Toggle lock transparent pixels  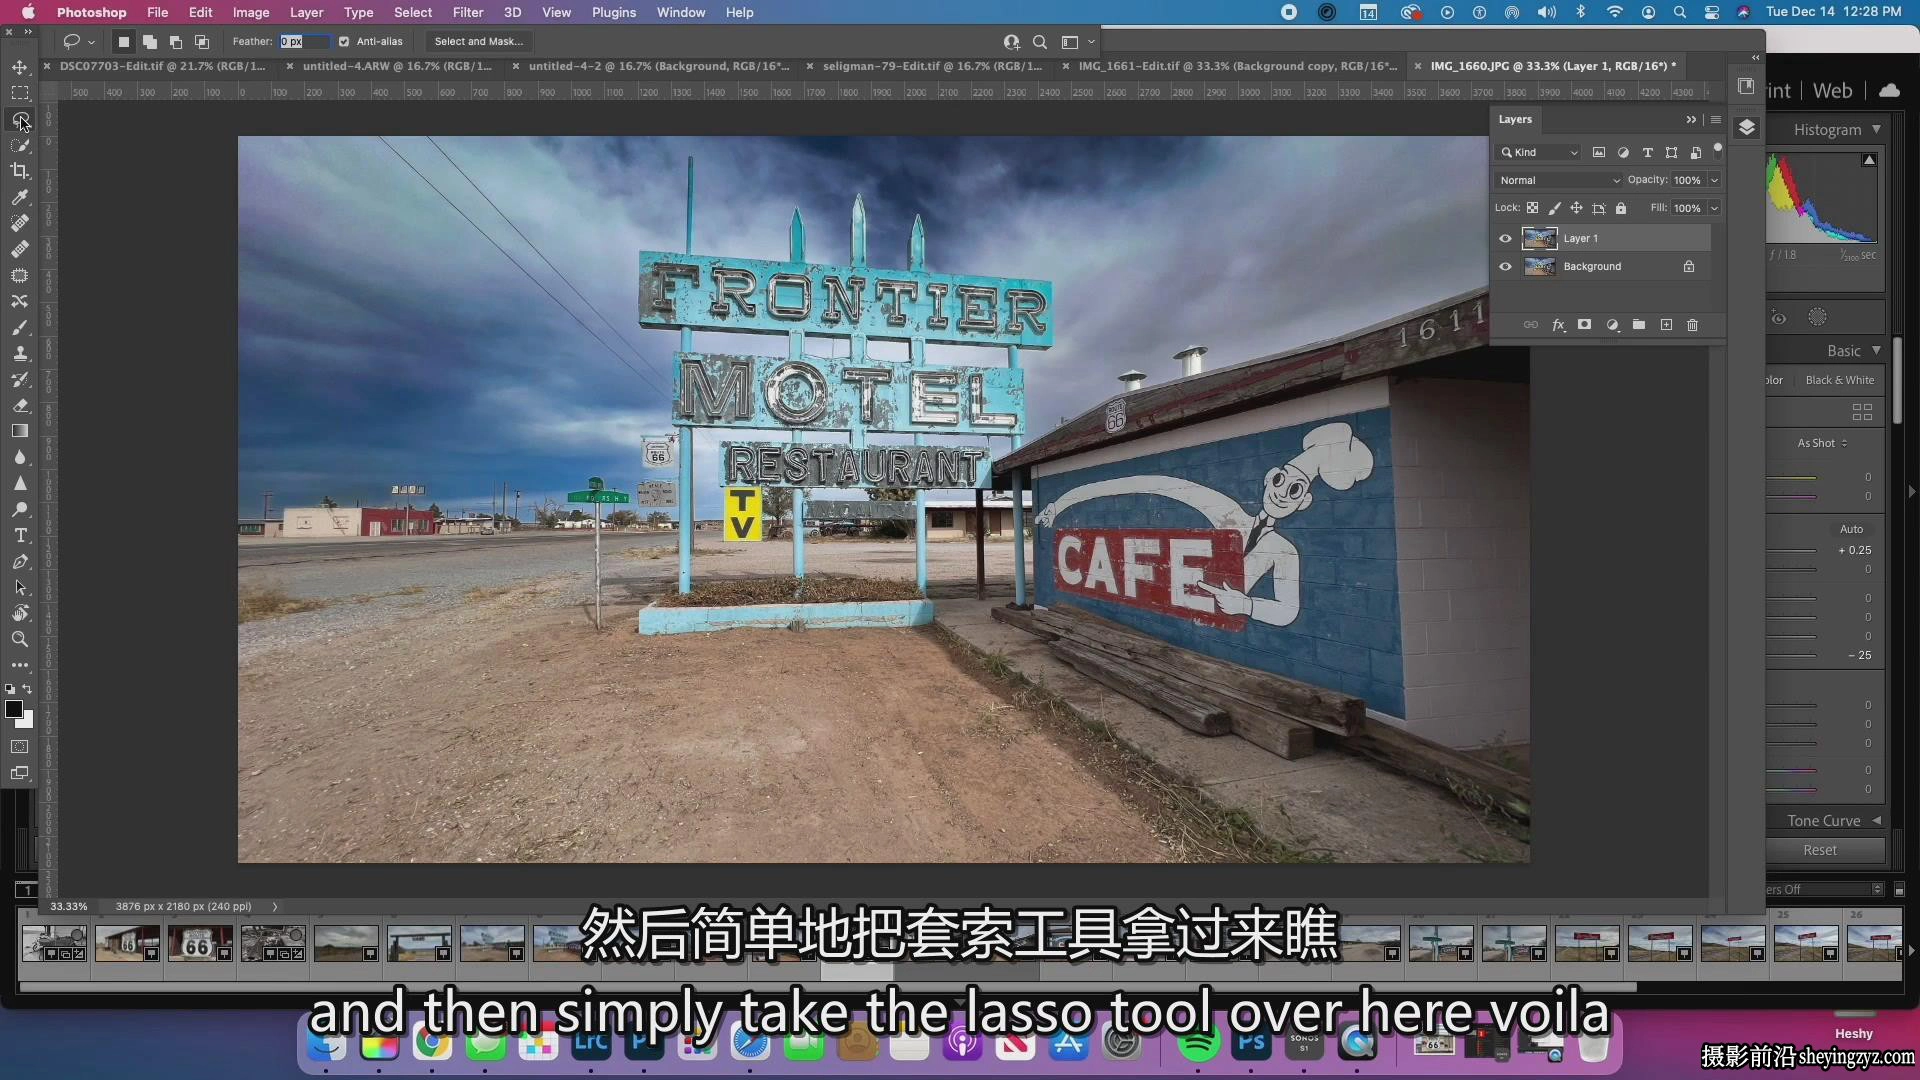1532,208
